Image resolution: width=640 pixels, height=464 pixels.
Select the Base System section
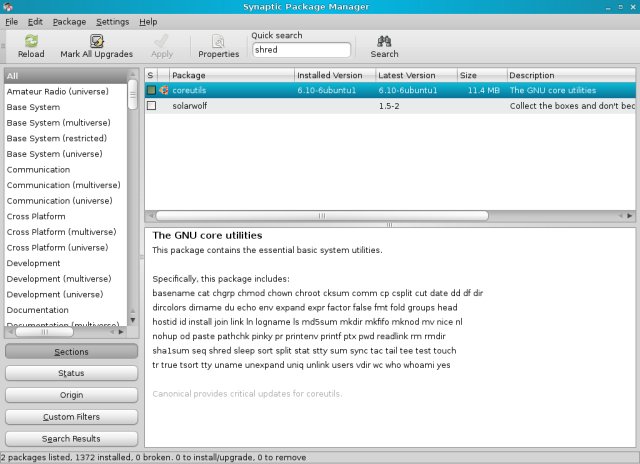coord(66,107)
